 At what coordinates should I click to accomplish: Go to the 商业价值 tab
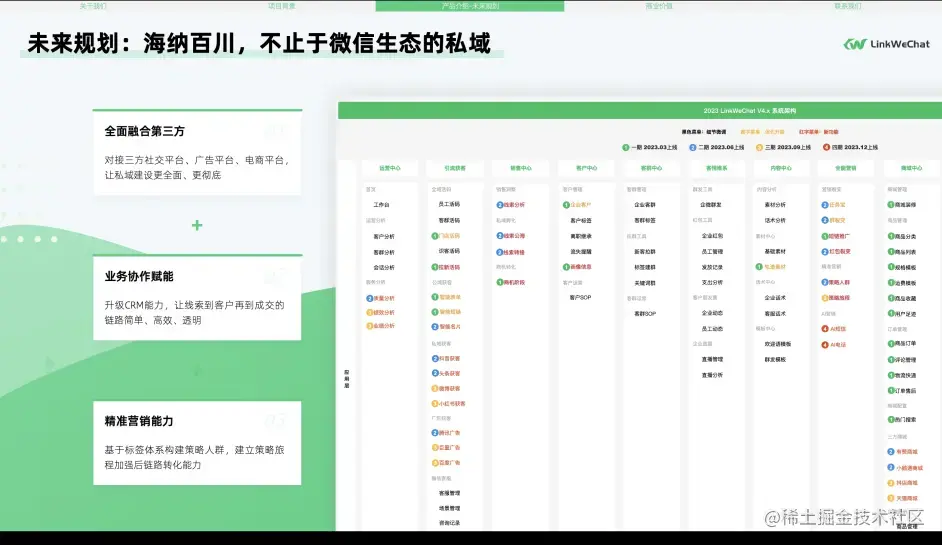point(658,6)
